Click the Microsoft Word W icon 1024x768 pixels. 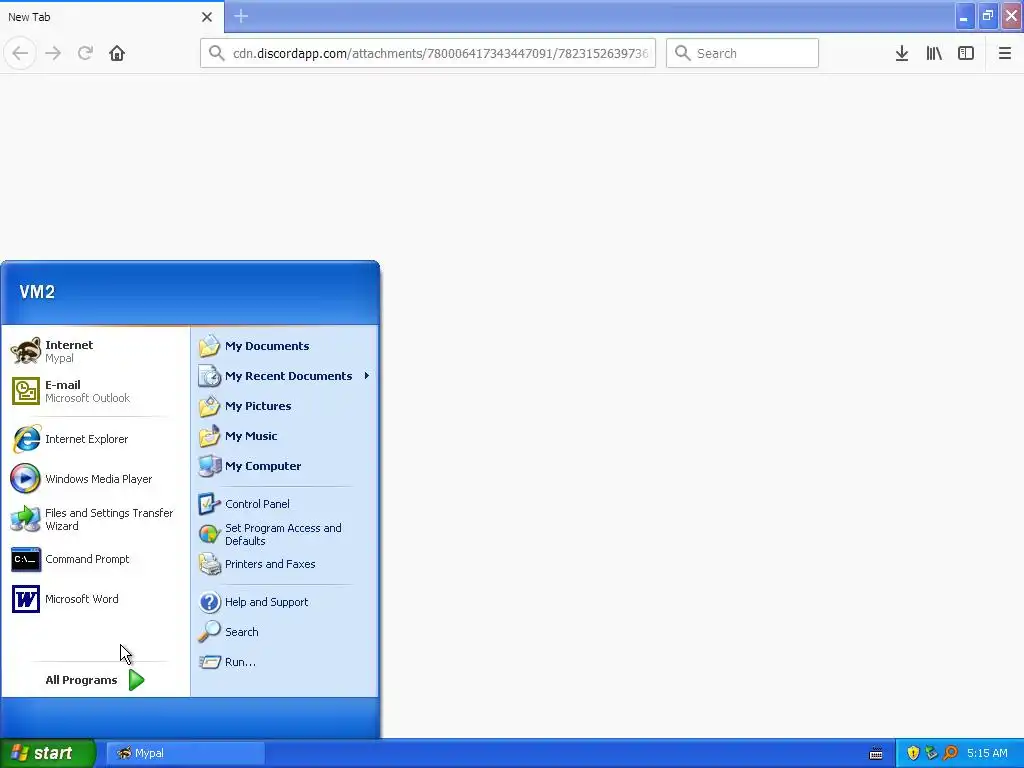click(25, 599)
